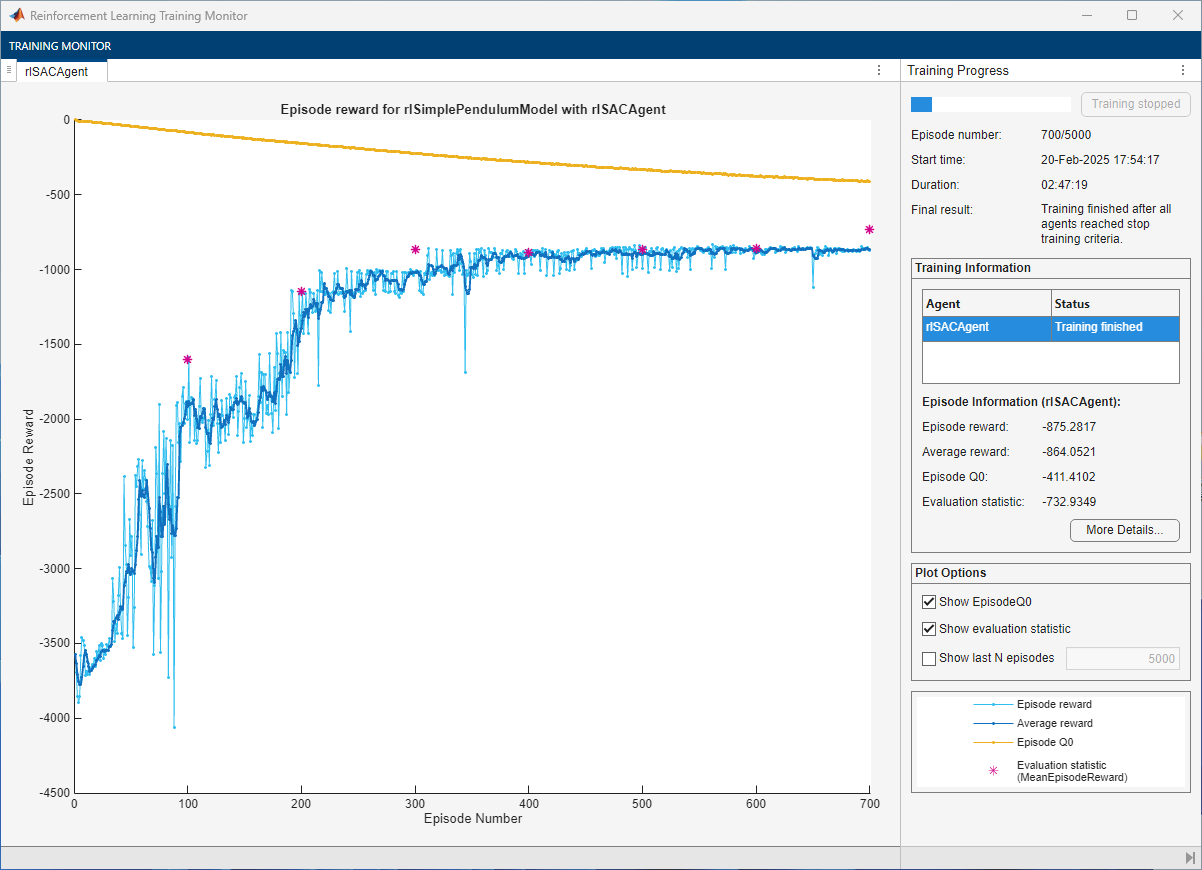Click the Episode Q0 legend entry
Screen dimensions: 1202x870
(1023, 742)
